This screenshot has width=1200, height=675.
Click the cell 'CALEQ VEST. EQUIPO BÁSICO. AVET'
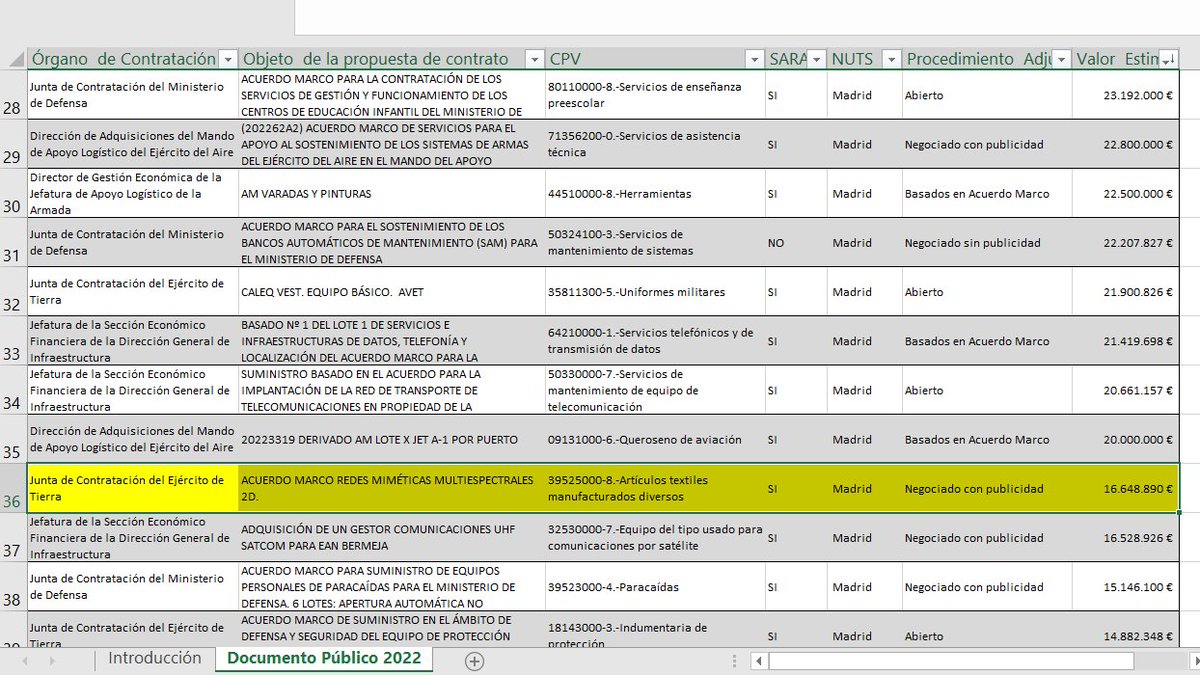[x=392, y=291]
